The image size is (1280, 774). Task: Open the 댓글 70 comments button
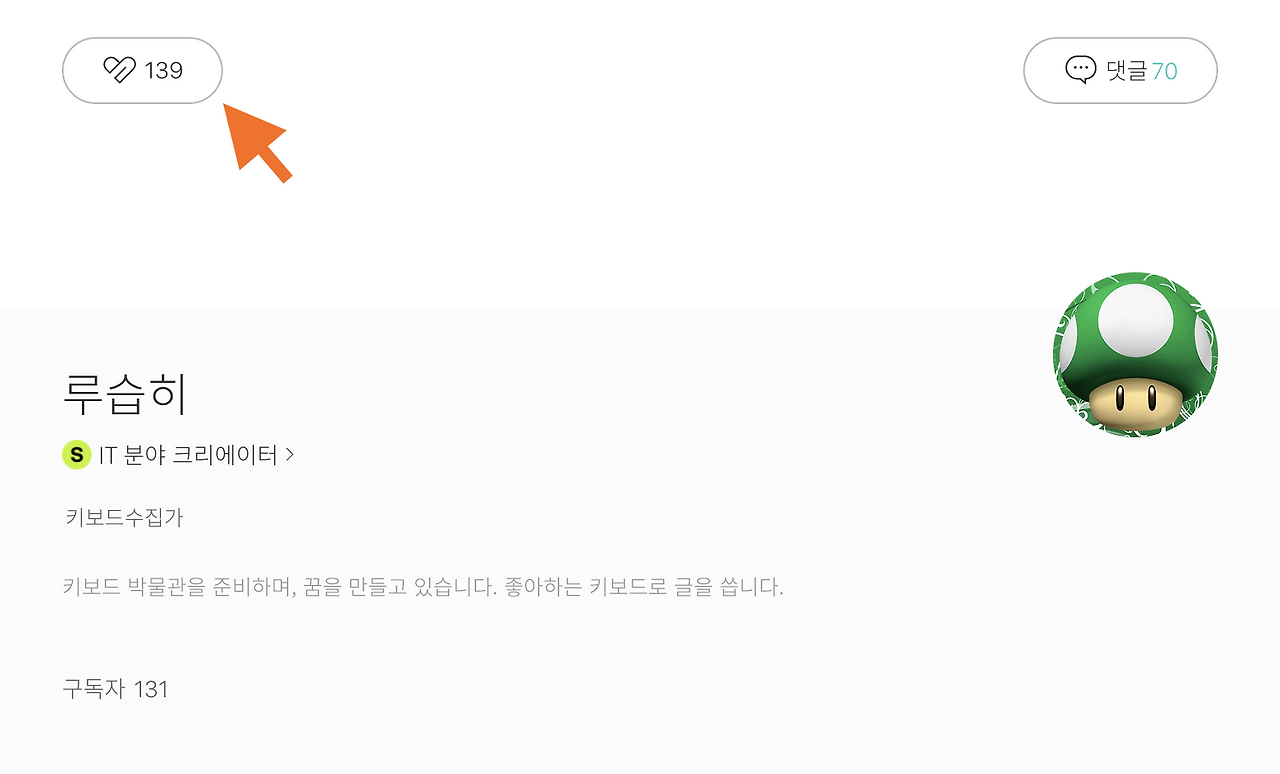pyautogui.click(x=1120, y=70)
